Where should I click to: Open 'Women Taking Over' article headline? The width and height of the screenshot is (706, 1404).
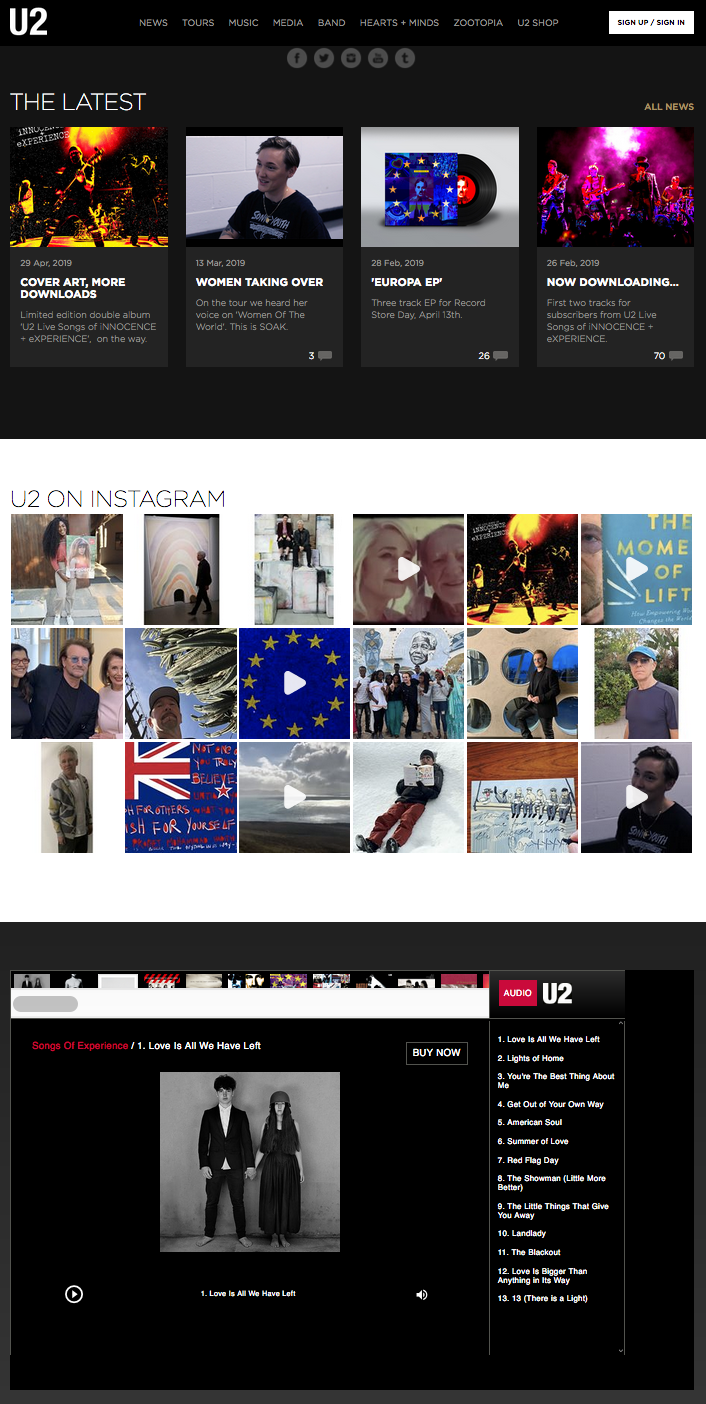click(x=259, y=282)
